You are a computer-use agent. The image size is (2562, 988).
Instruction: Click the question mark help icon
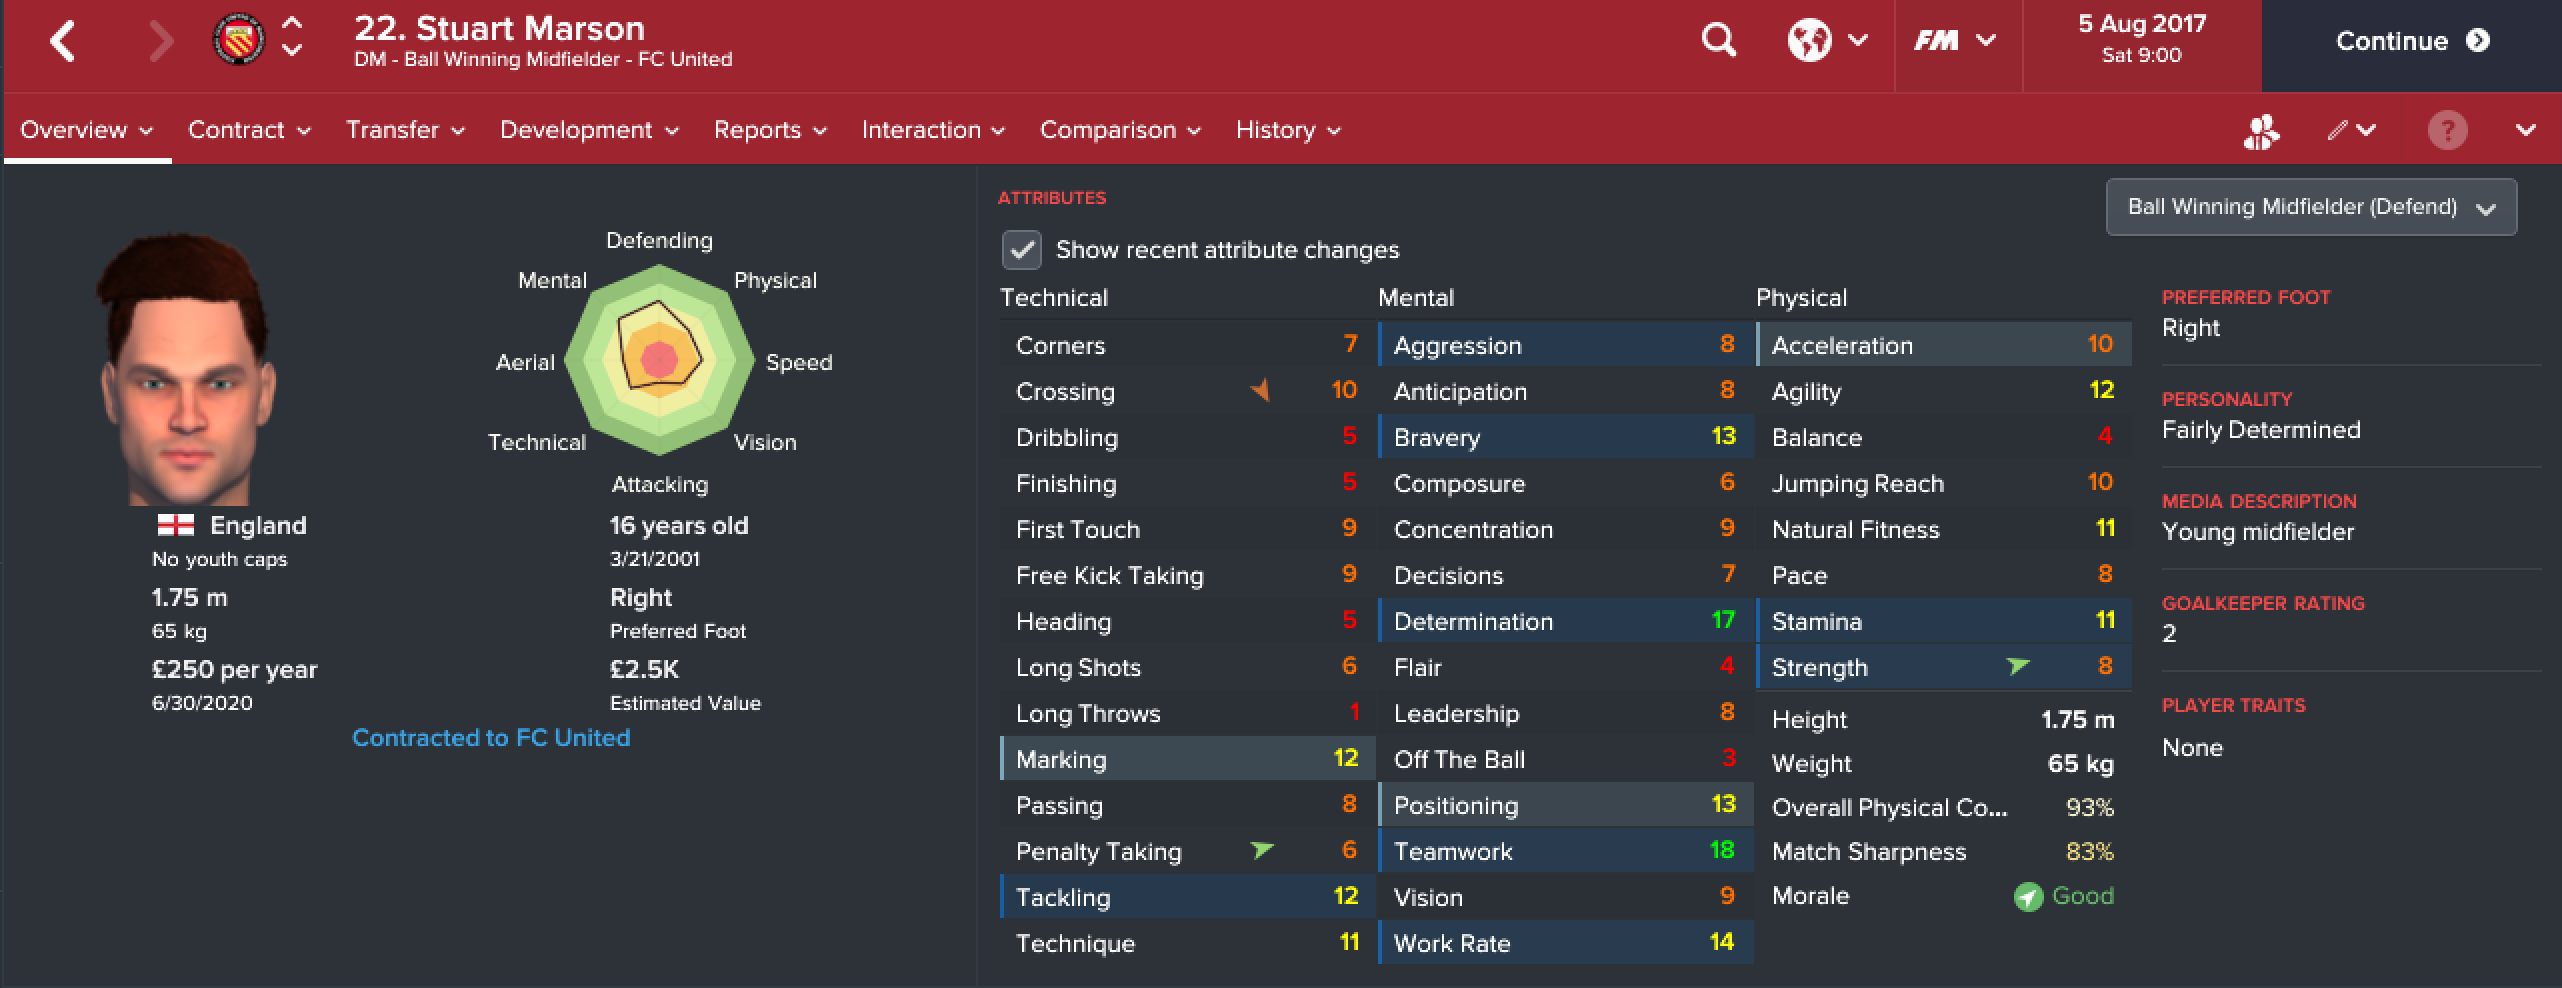click(x=2447, y=130)
